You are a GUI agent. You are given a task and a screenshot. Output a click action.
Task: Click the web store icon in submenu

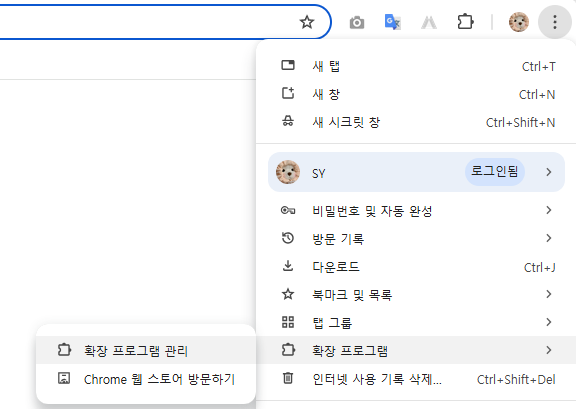point(64,378)
